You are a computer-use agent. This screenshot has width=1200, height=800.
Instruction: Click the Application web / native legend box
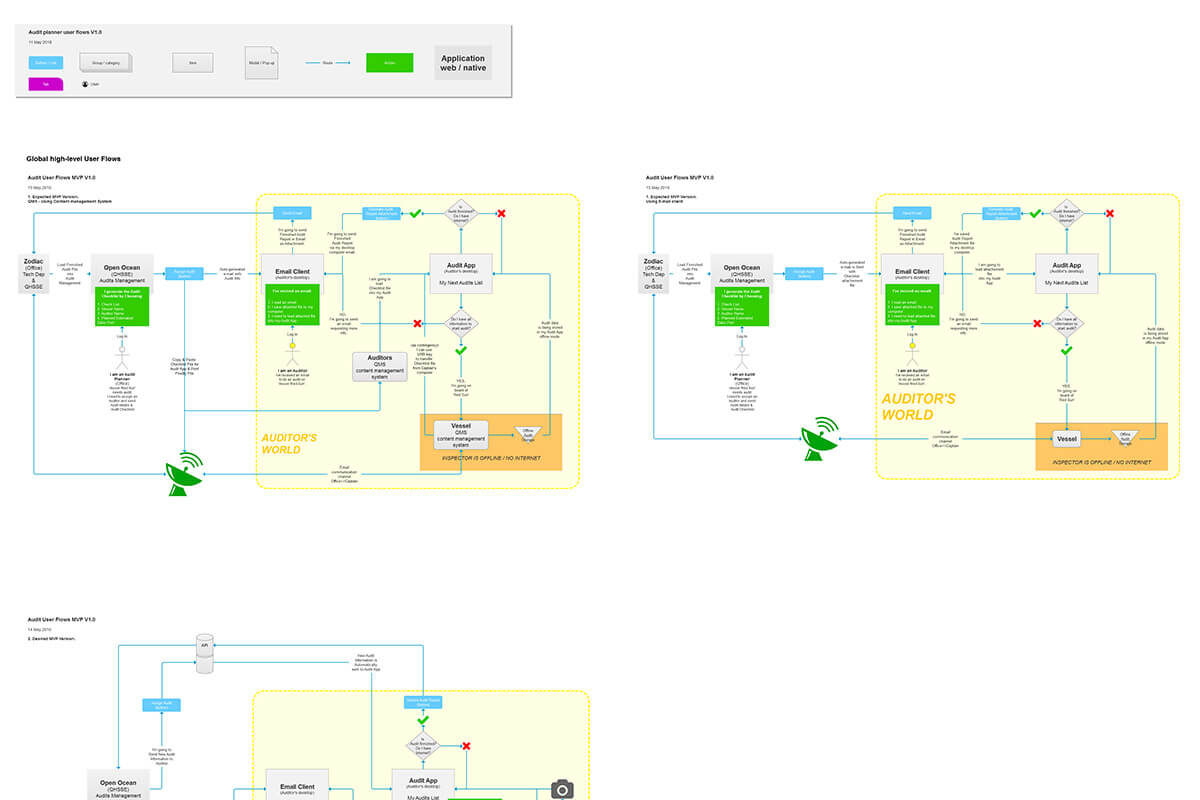(x=463, y=63)
